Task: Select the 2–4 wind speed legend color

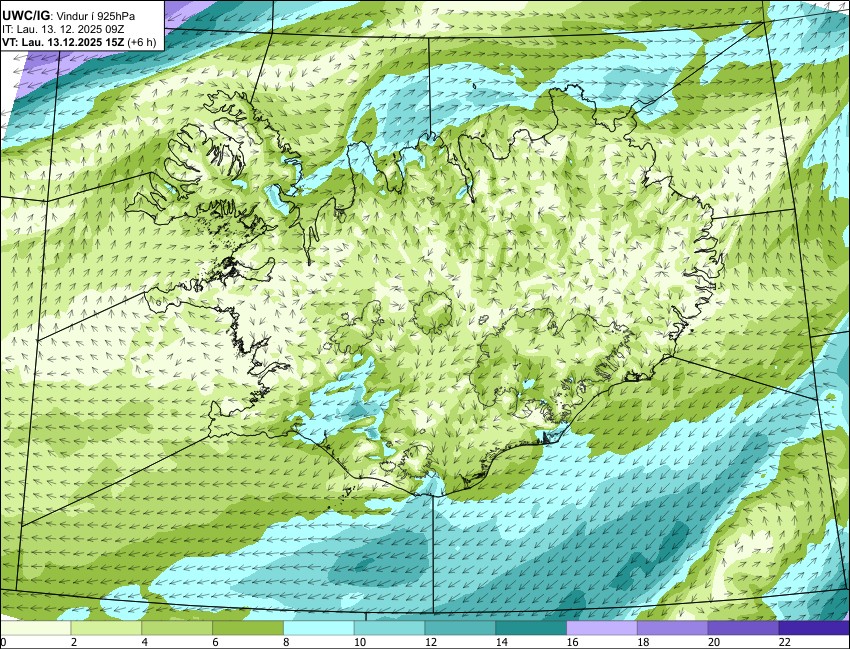Action: pyautogui.click(x=106, y=628)
